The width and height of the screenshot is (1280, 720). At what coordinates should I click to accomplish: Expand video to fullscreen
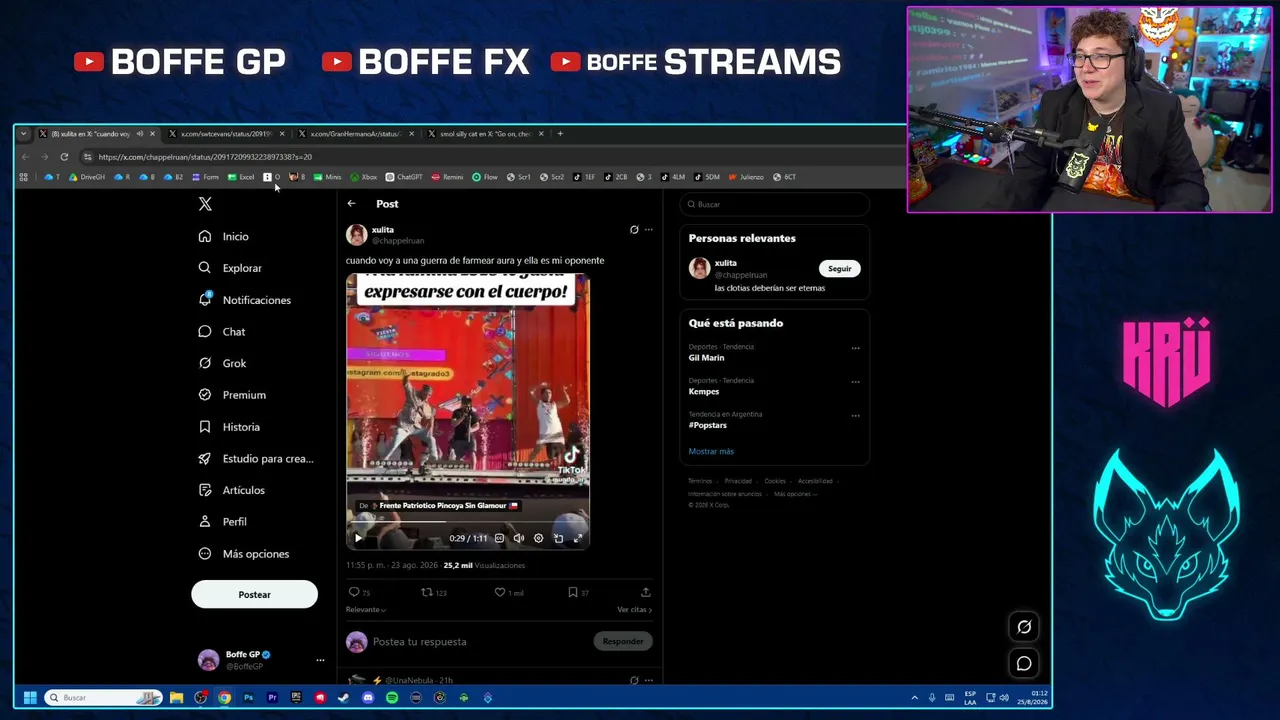(x=578, y=538)
